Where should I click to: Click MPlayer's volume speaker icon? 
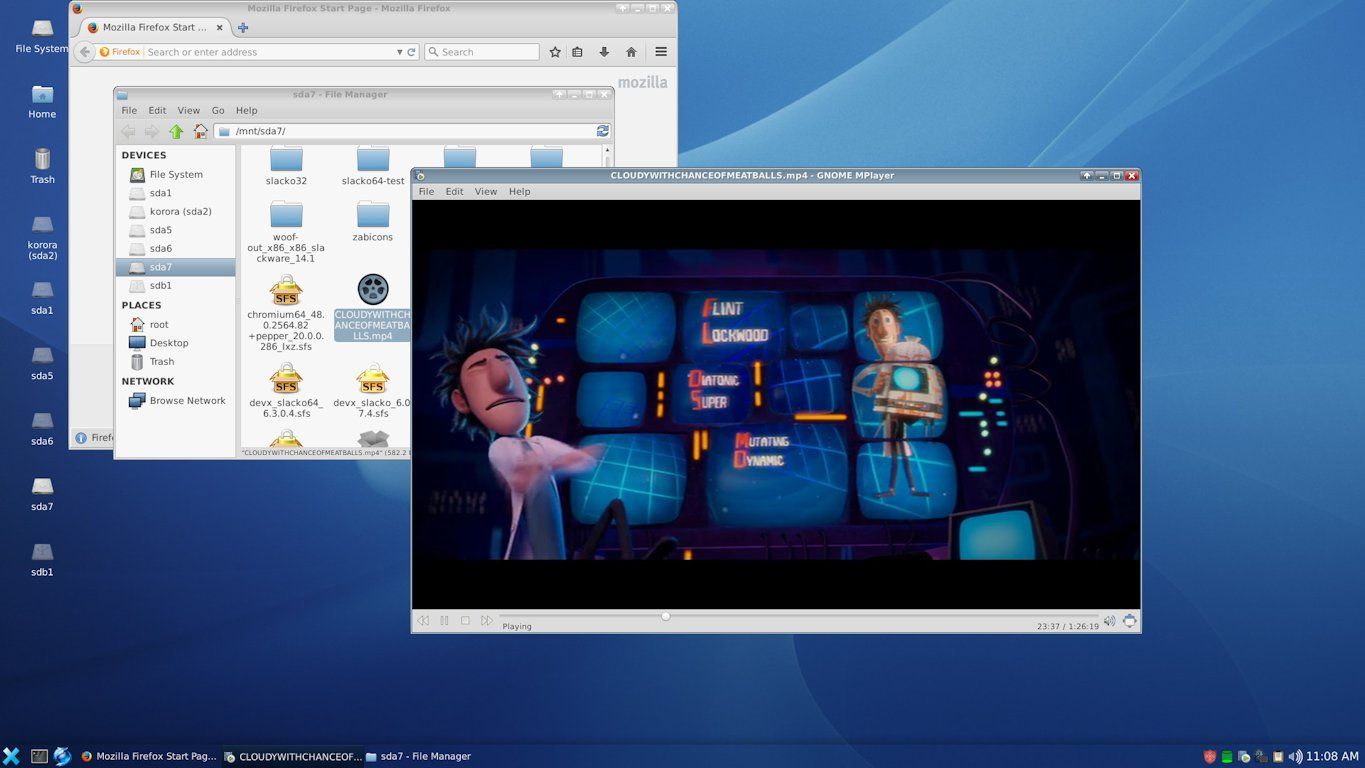tap(1109, 621)
